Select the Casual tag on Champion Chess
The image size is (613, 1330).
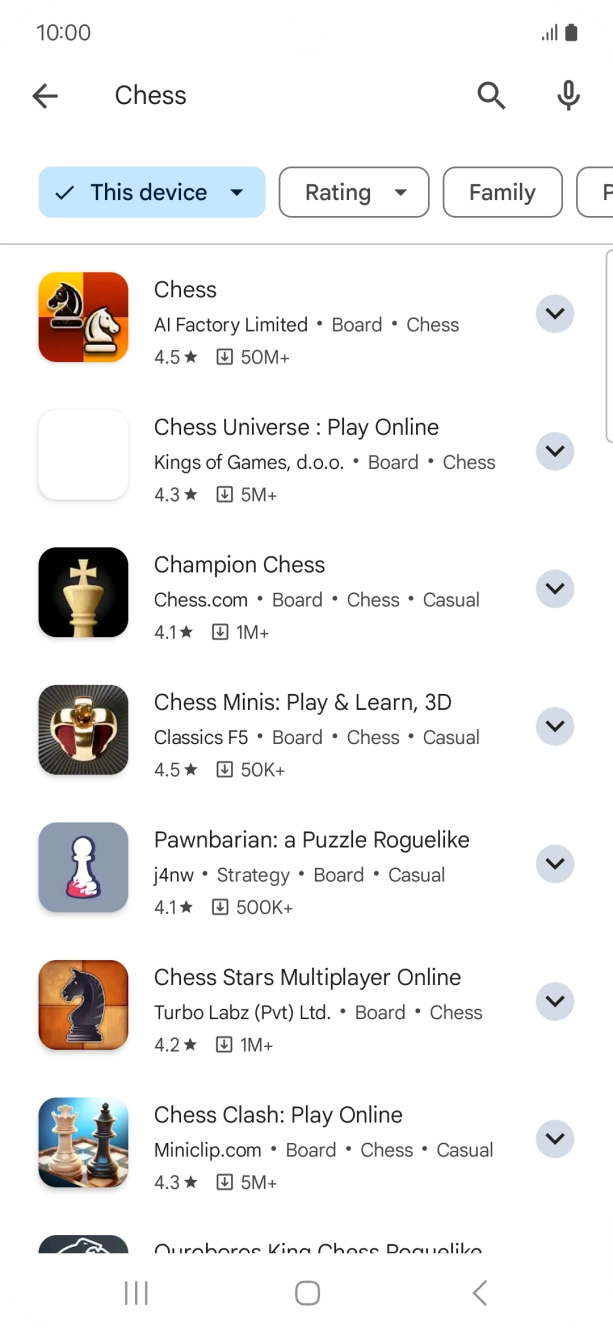tap(451, 599)
